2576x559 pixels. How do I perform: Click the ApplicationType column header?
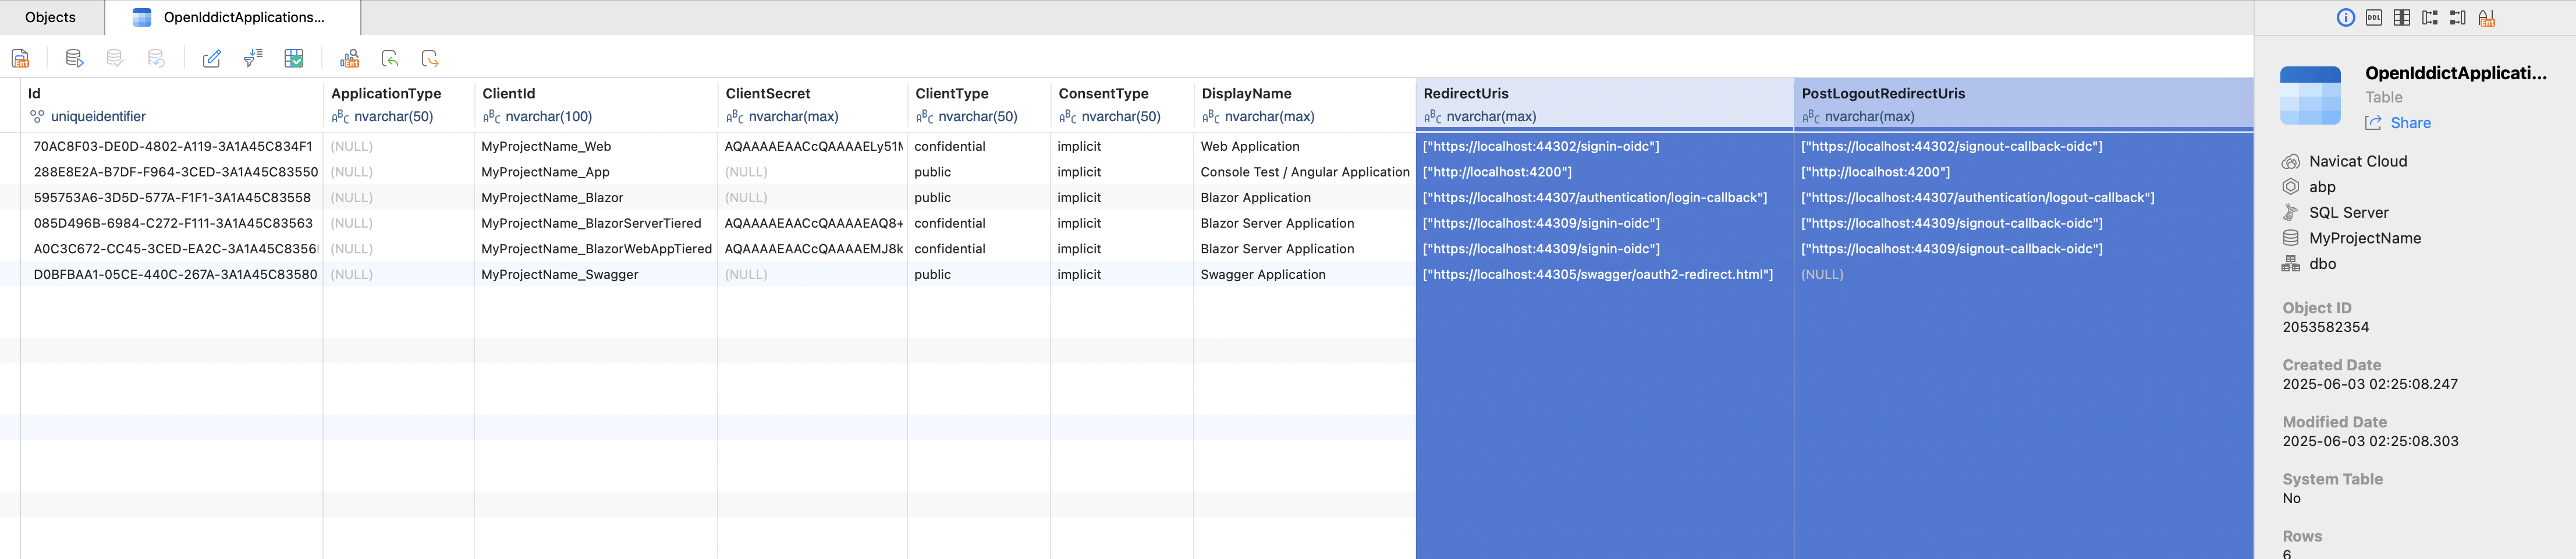[386, 94]
